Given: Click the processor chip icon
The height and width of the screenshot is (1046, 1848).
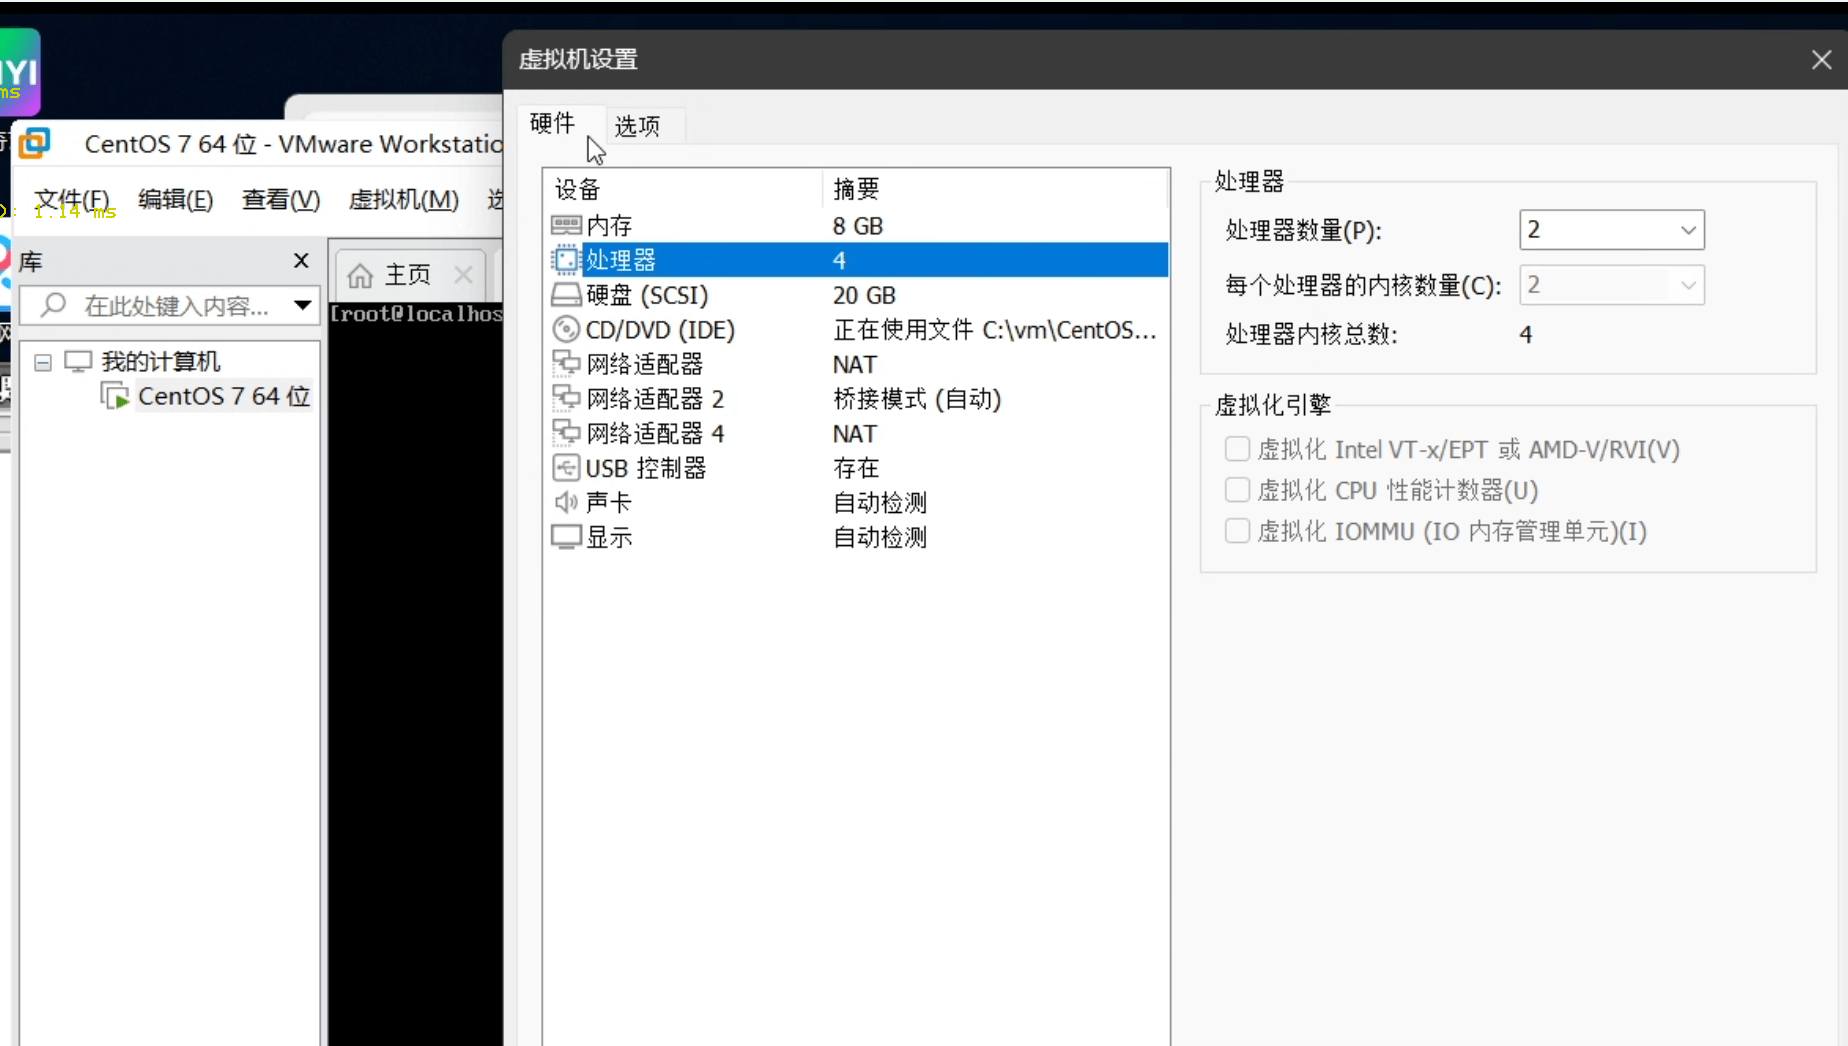Looking at the screenshot, I should coord(566,260).
